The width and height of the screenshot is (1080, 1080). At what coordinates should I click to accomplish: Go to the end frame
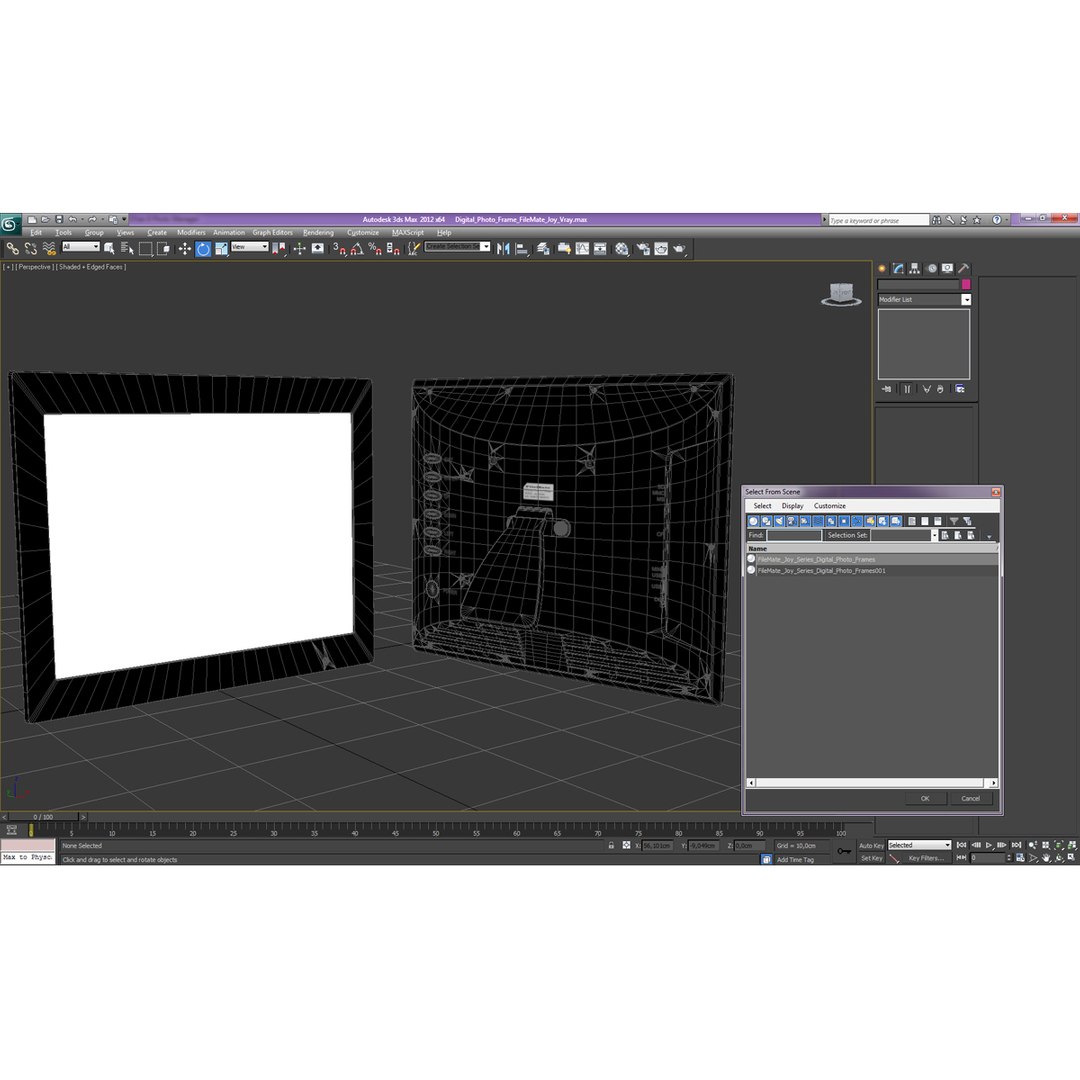click(x=1016, y=845)
